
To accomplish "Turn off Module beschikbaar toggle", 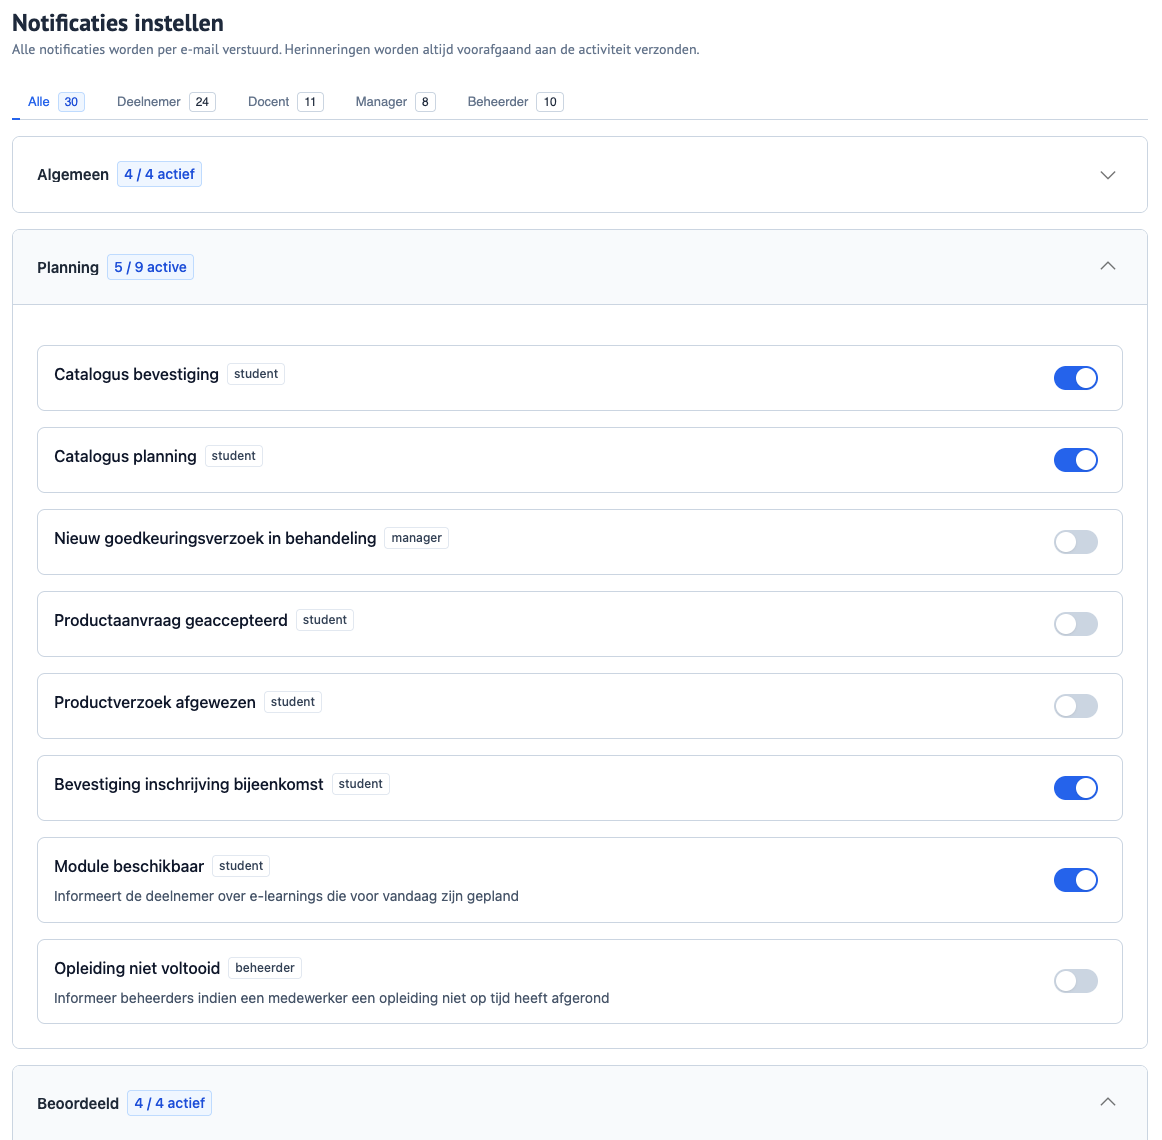I will pyautogui.click(x=1075, y=880).
